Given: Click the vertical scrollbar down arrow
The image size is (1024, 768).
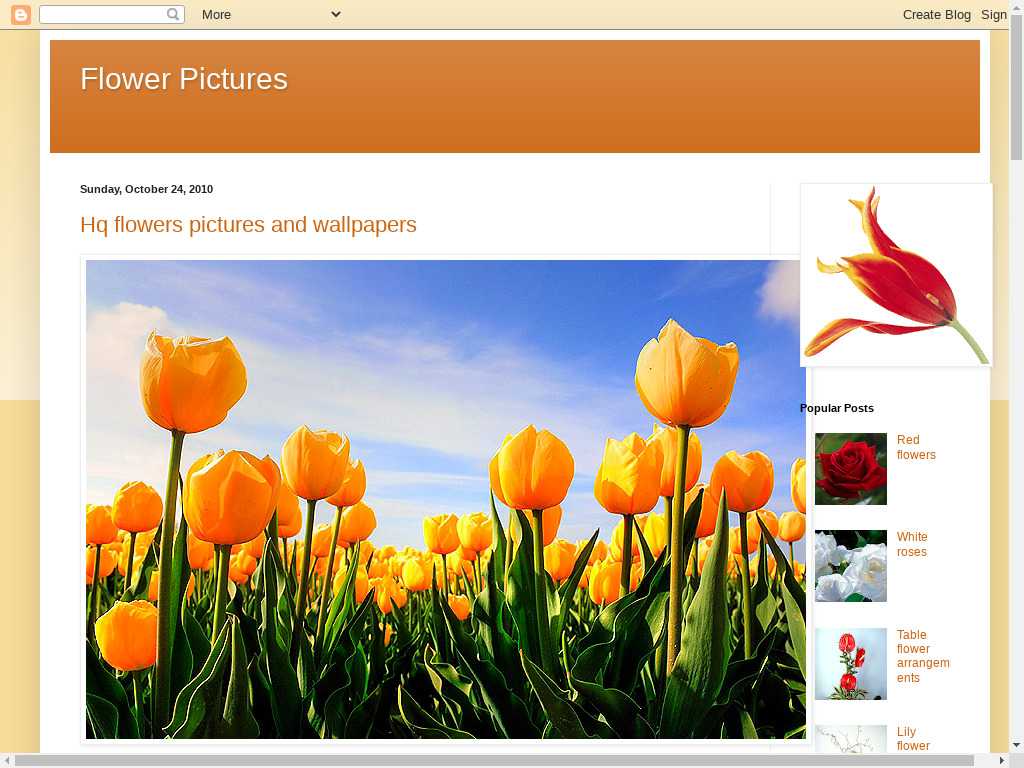Looking at the screenshot, I should coord(1016,744).
